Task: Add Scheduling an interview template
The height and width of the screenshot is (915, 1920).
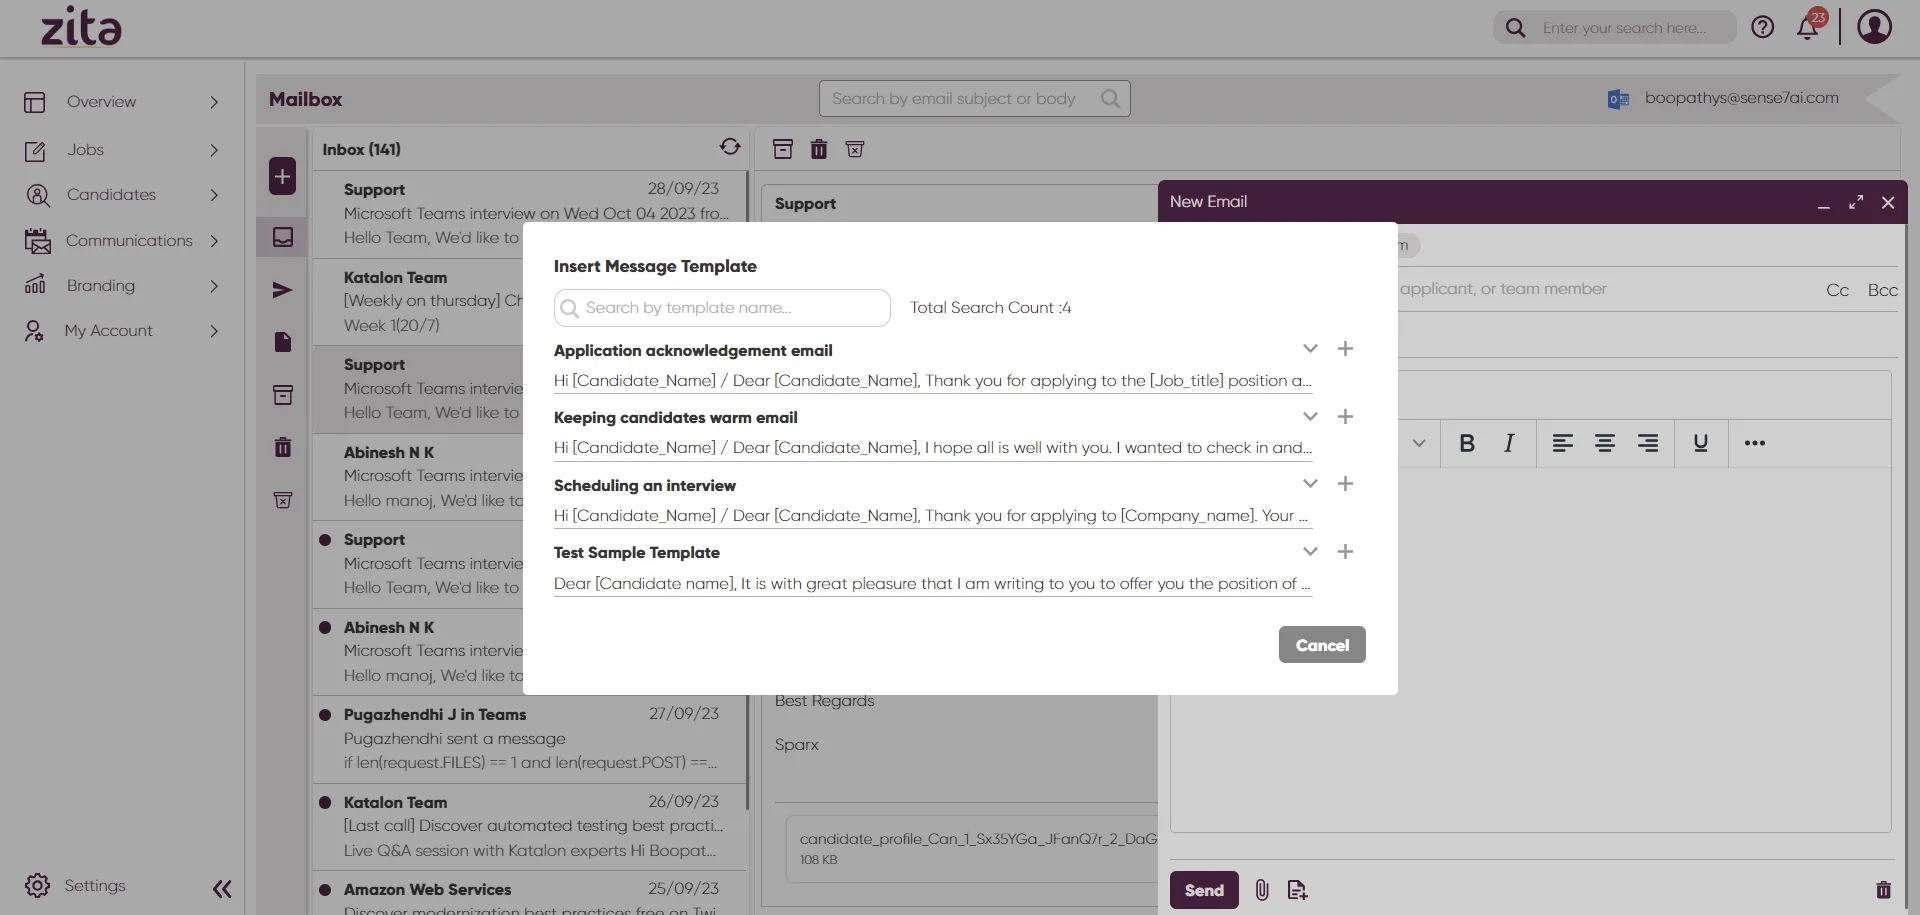Action: click(x=1345, y=484)
